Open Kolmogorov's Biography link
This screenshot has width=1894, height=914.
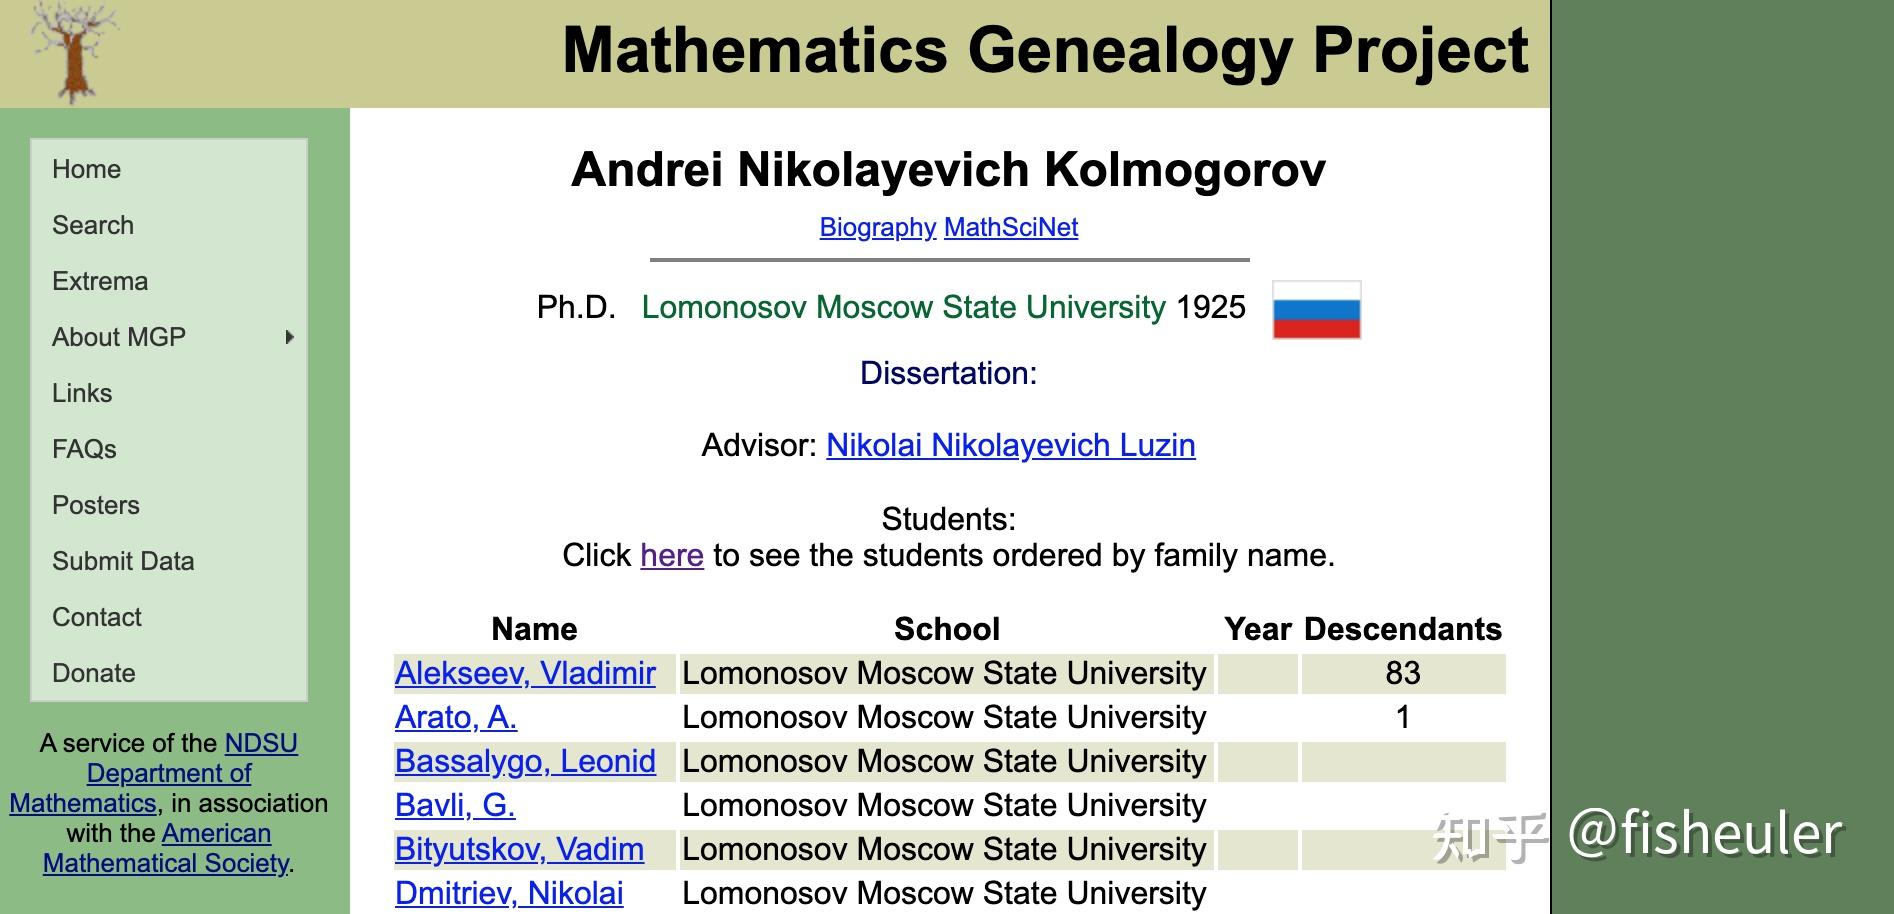[x=877, y=228]
